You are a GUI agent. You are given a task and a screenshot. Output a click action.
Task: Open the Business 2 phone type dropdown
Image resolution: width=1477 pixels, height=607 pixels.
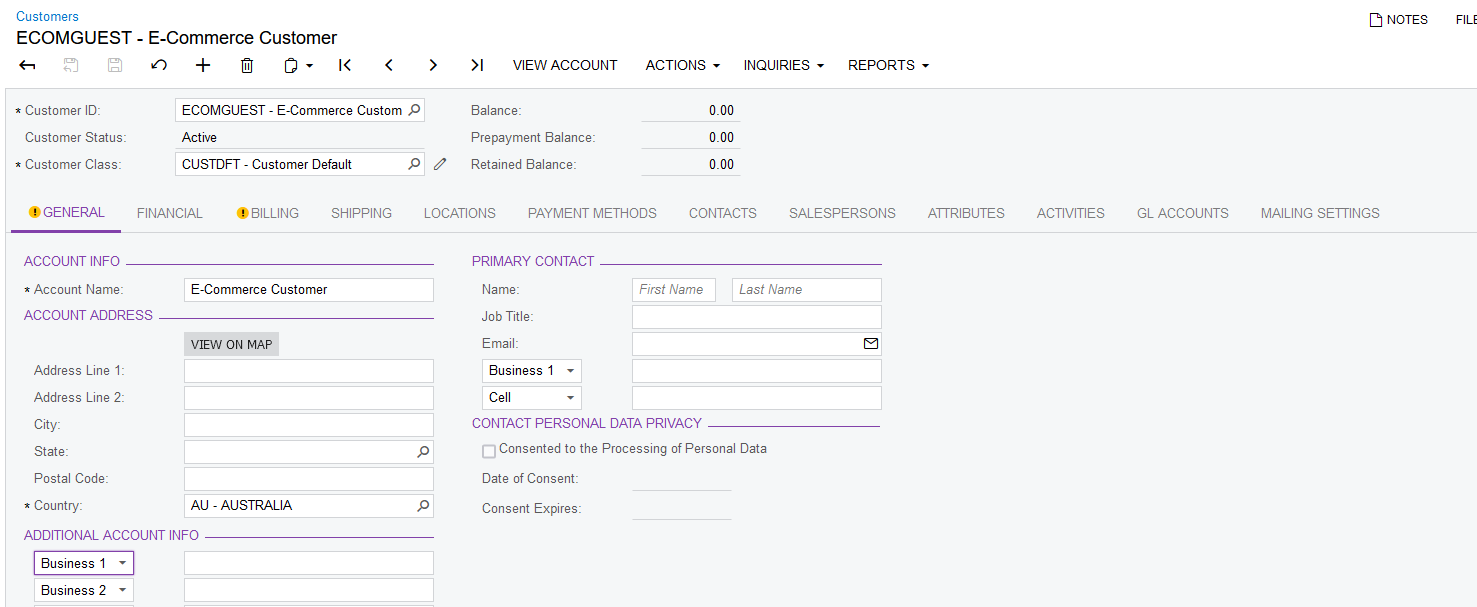(x=84, y=590)
